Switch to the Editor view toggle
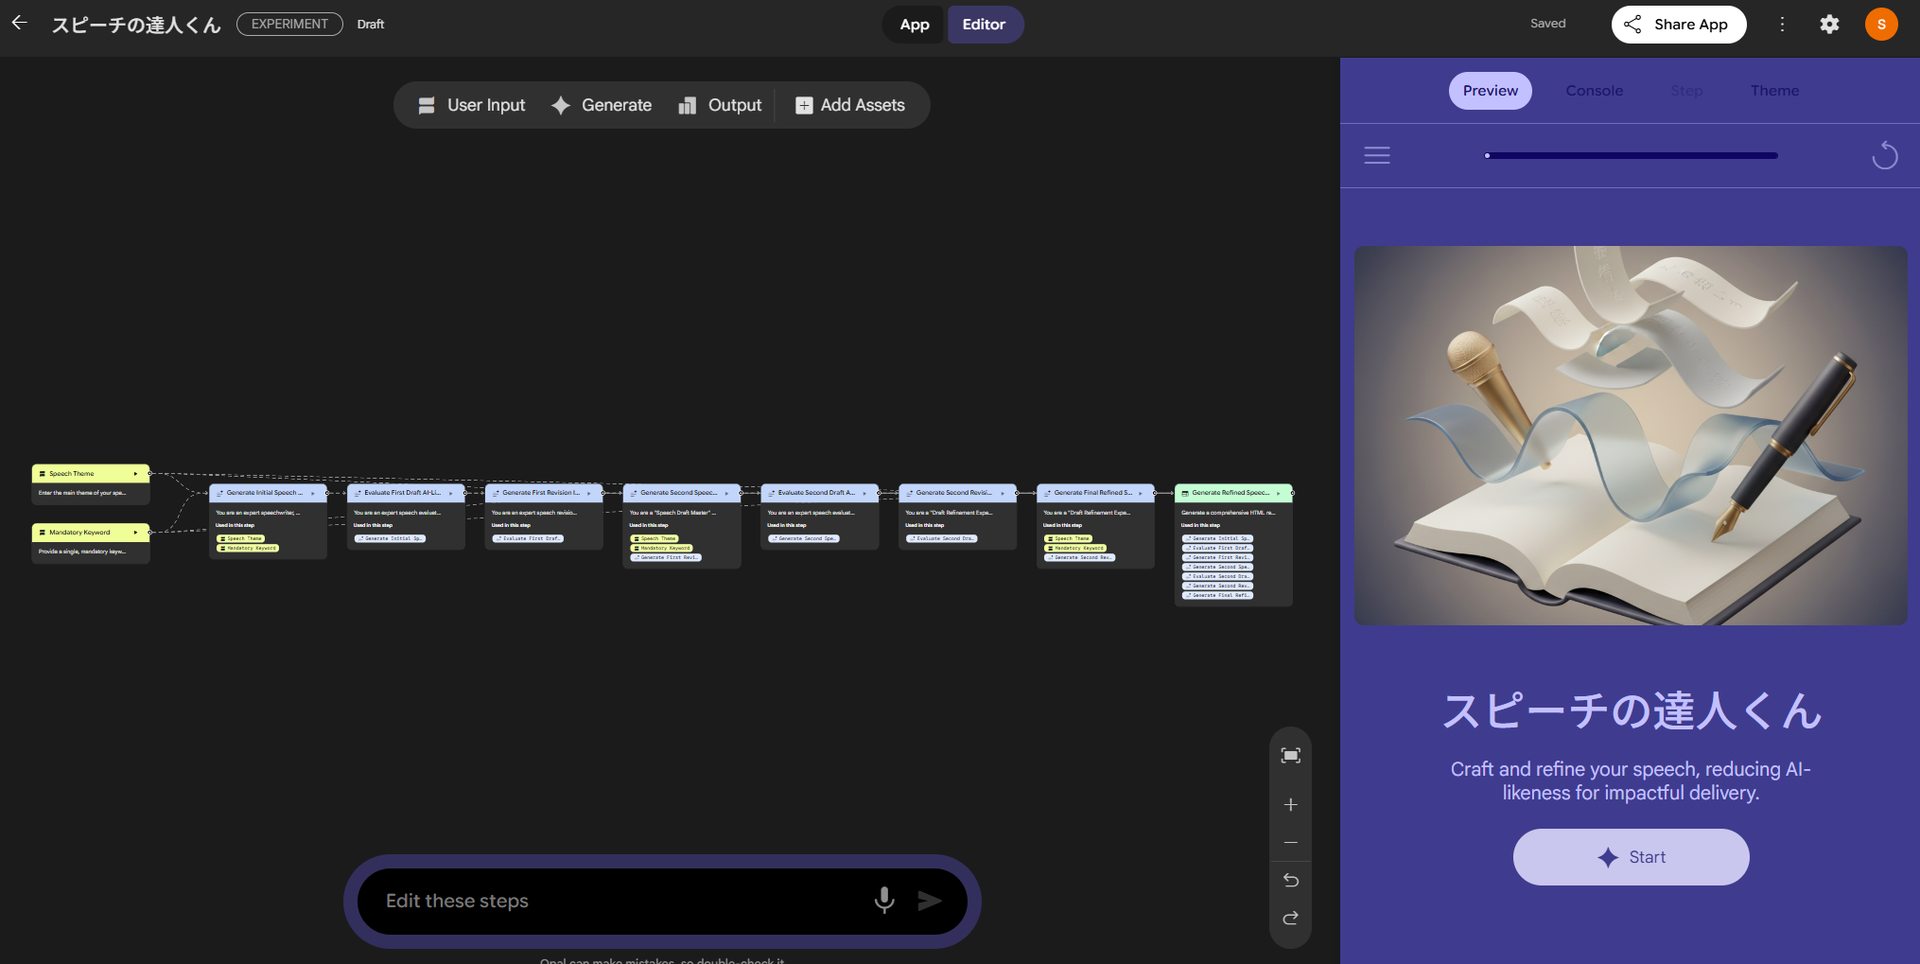The image size is (1920, 964). pyautogui.click(x=984, y=24)
